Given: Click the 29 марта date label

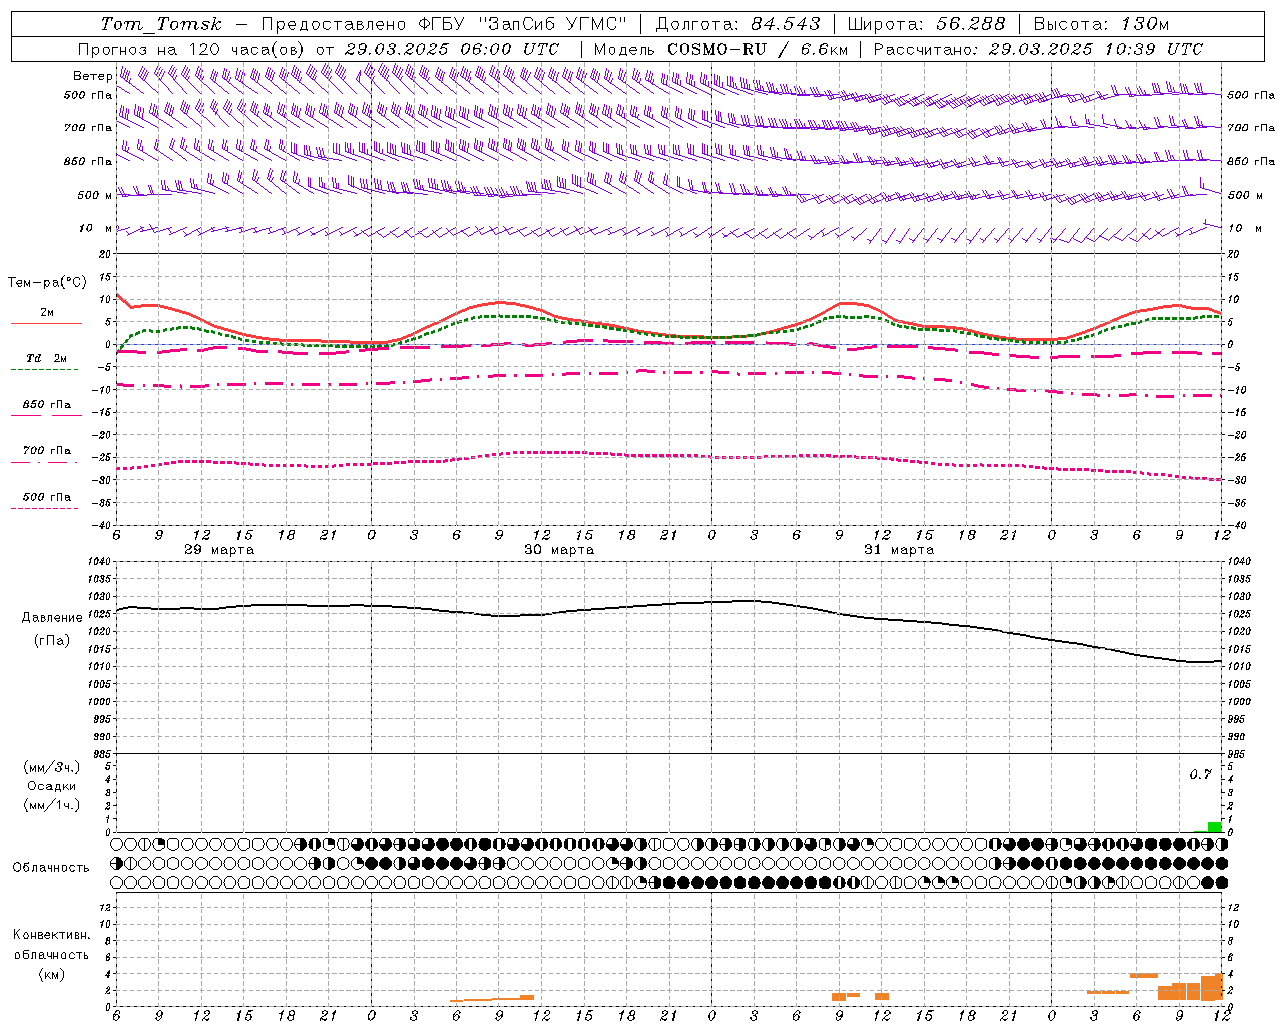Looking at the screenshot, I should 219,550.
